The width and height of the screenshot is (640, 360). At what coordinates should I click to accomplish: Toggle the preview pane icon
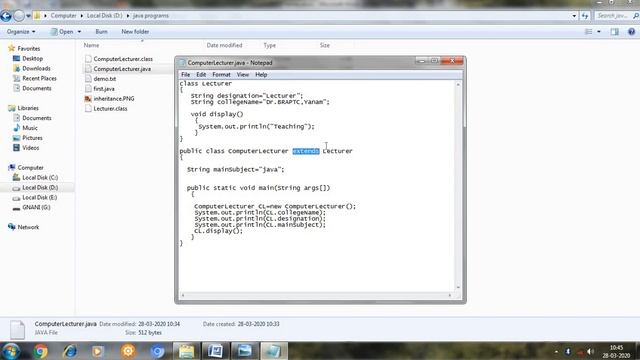(x=614, y=31)
